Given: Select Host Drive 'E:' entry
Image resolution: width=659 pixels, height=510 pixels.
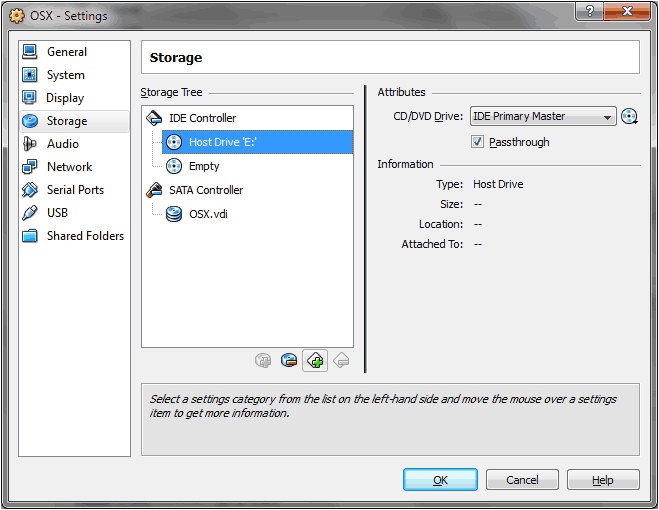Looking at the screenshot, I should tap(257, 142).
